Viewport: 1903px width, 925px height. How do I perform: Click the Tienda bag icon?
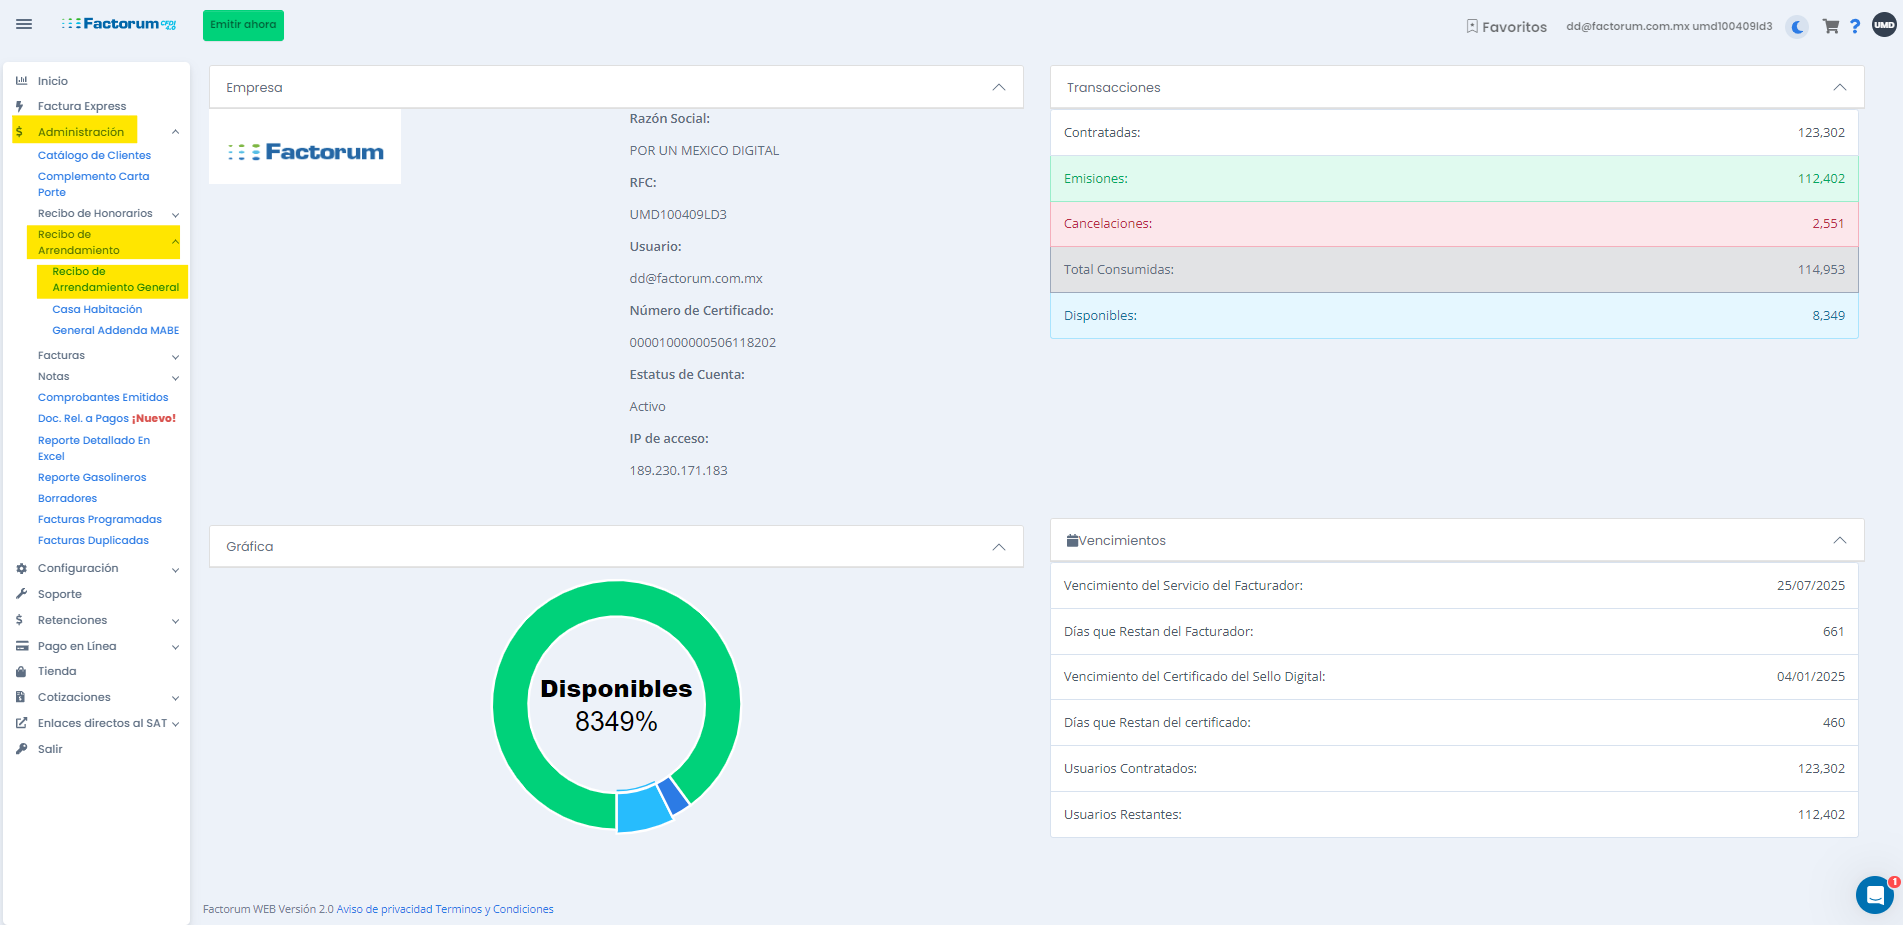click(x=21, y=672)
